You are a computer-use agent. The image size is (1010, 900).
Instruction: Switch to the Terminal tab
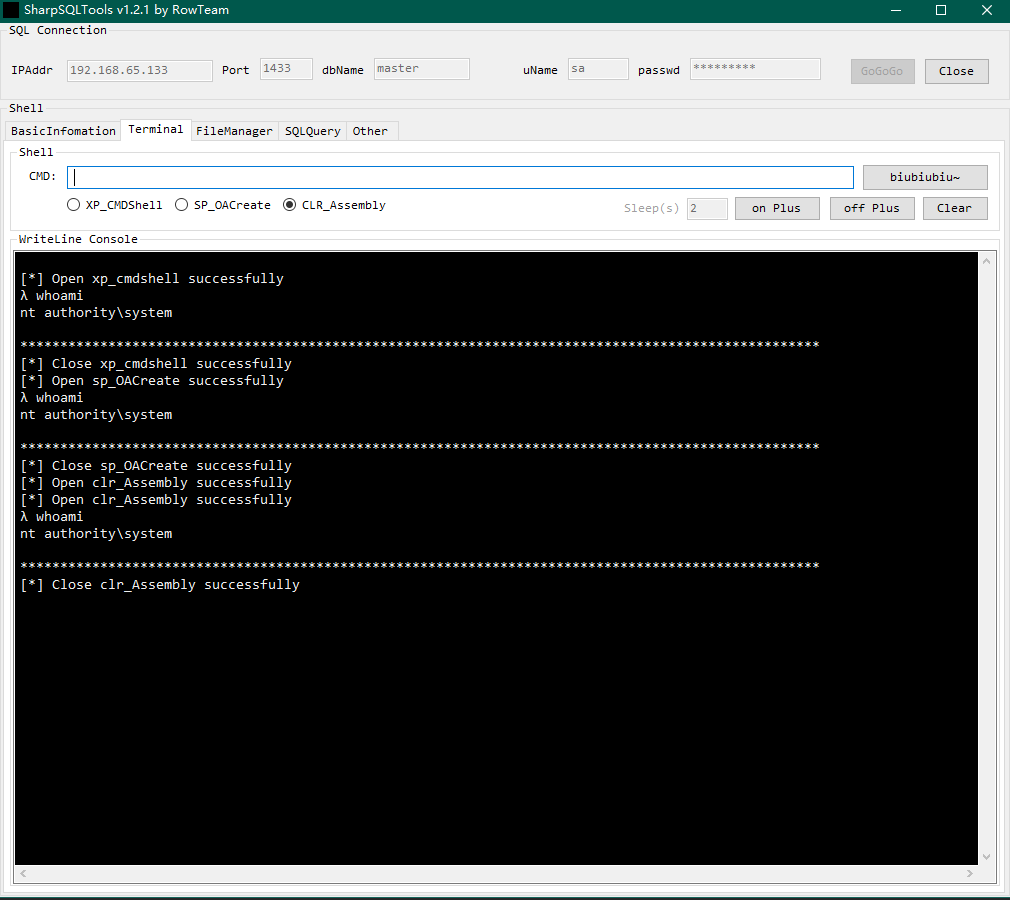[156, 129]
